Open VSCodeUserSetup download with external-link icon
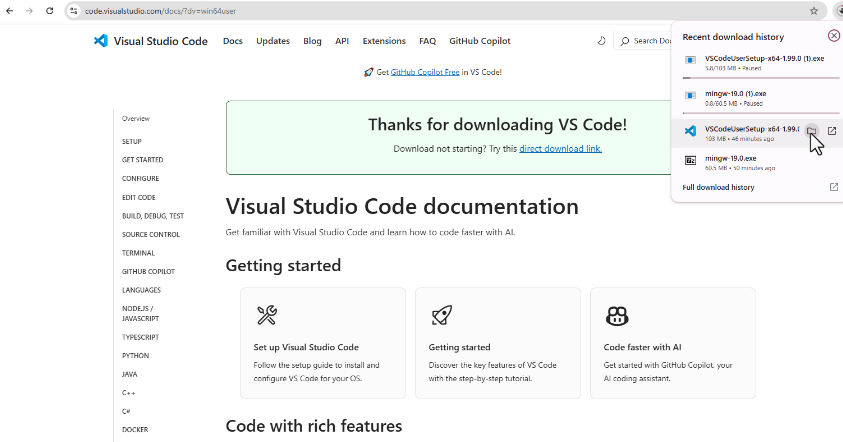Viewport: 843px width, 442px height. click(832, 131)
